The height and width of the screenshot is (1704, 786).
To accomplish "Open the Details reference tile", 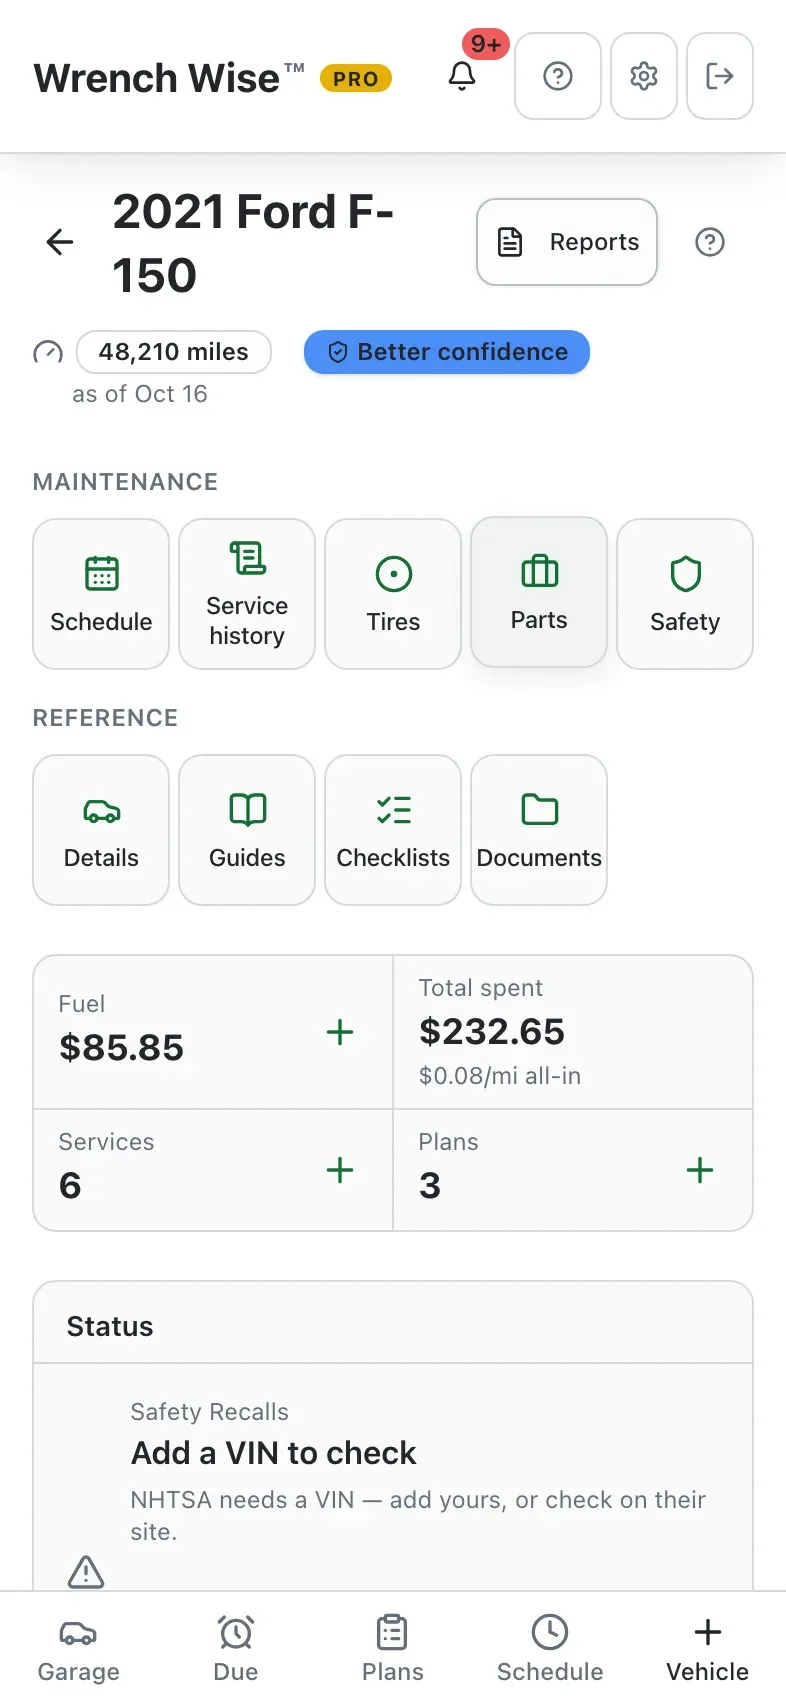I will tap(101, 830).
